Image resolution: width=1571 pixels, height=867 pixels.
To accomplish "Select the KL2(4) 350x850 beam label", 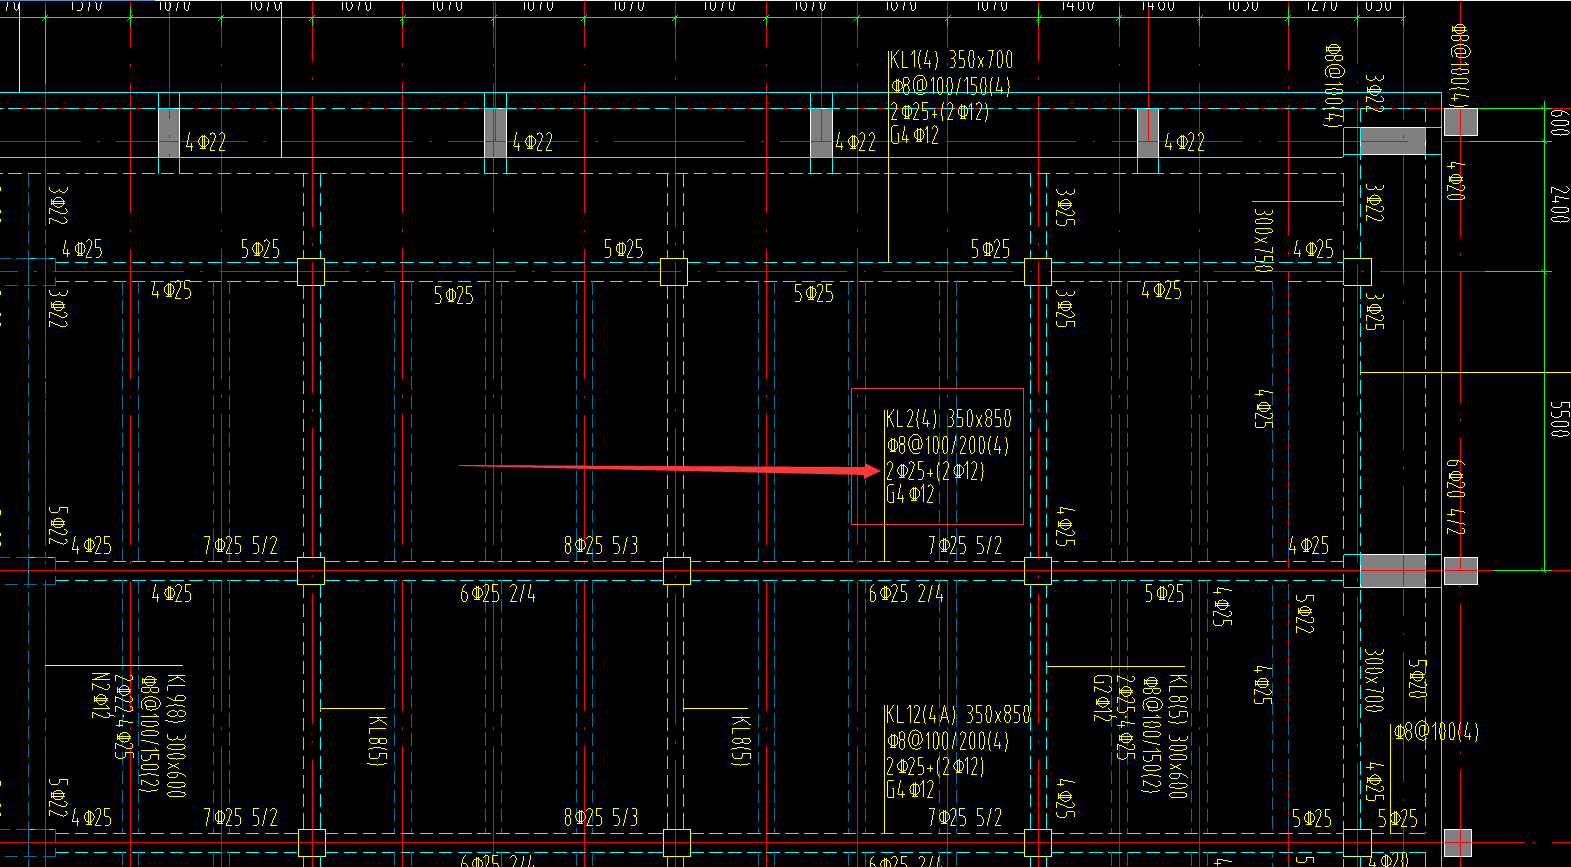I will tap(948, 419).
